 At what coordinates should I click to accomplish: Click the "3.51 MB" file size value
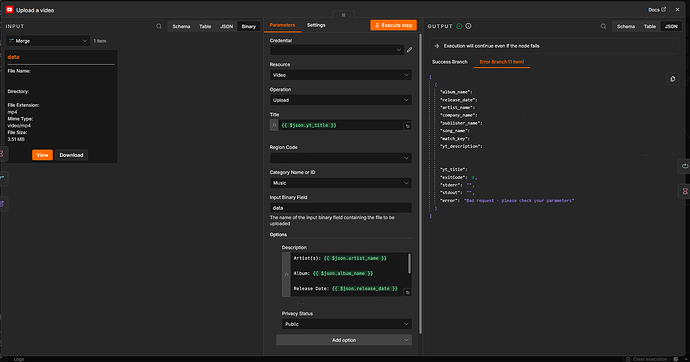(x=16, y=139)
